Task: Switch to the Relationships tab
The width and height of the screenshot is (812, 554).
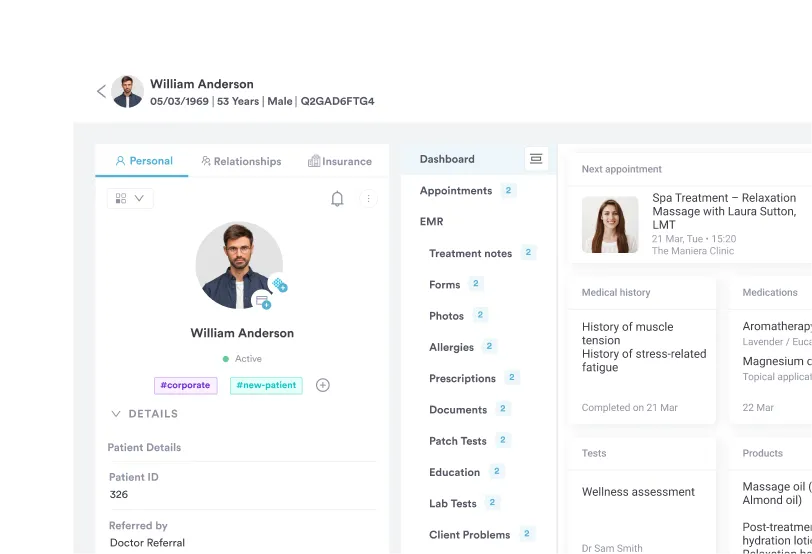Action: click(241, 161)
